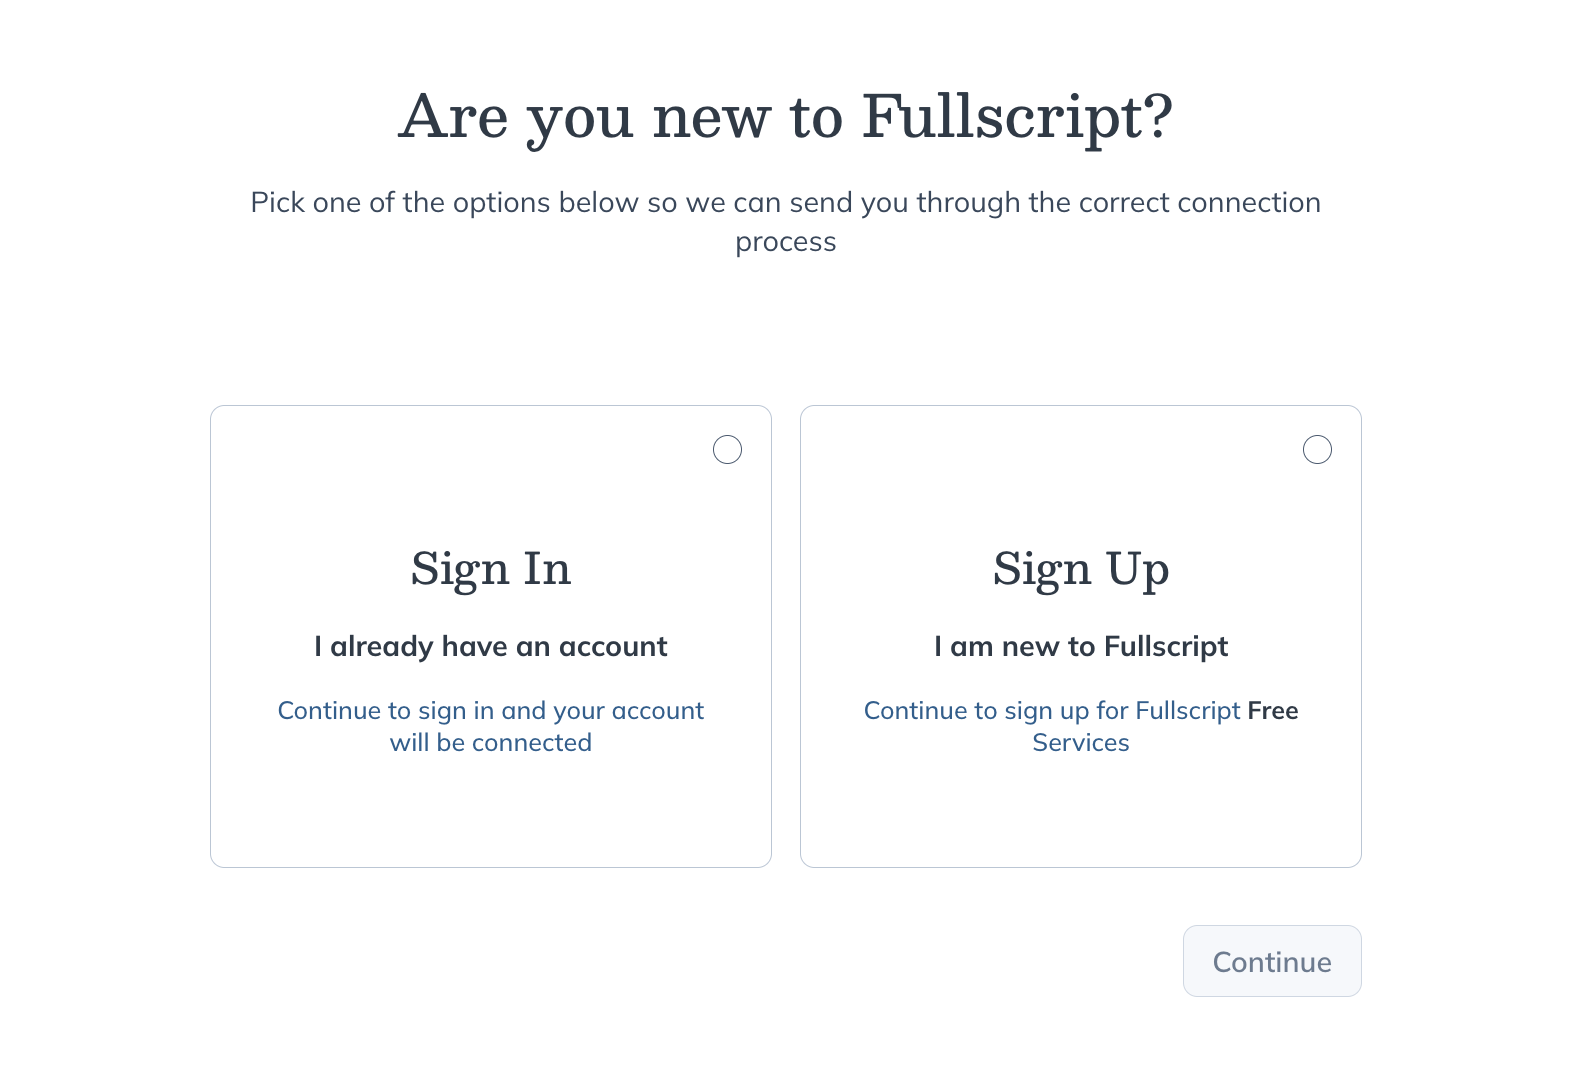Click empty area at bottom of Sign Up card
Image resolution: width=1572 pixels, height=1092 pixels.
click(x=1080, y=815)
